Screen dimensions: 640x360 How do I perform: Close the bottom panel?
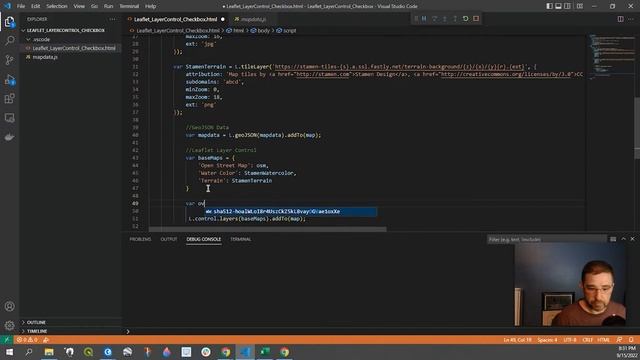click(x=633, y=239)
